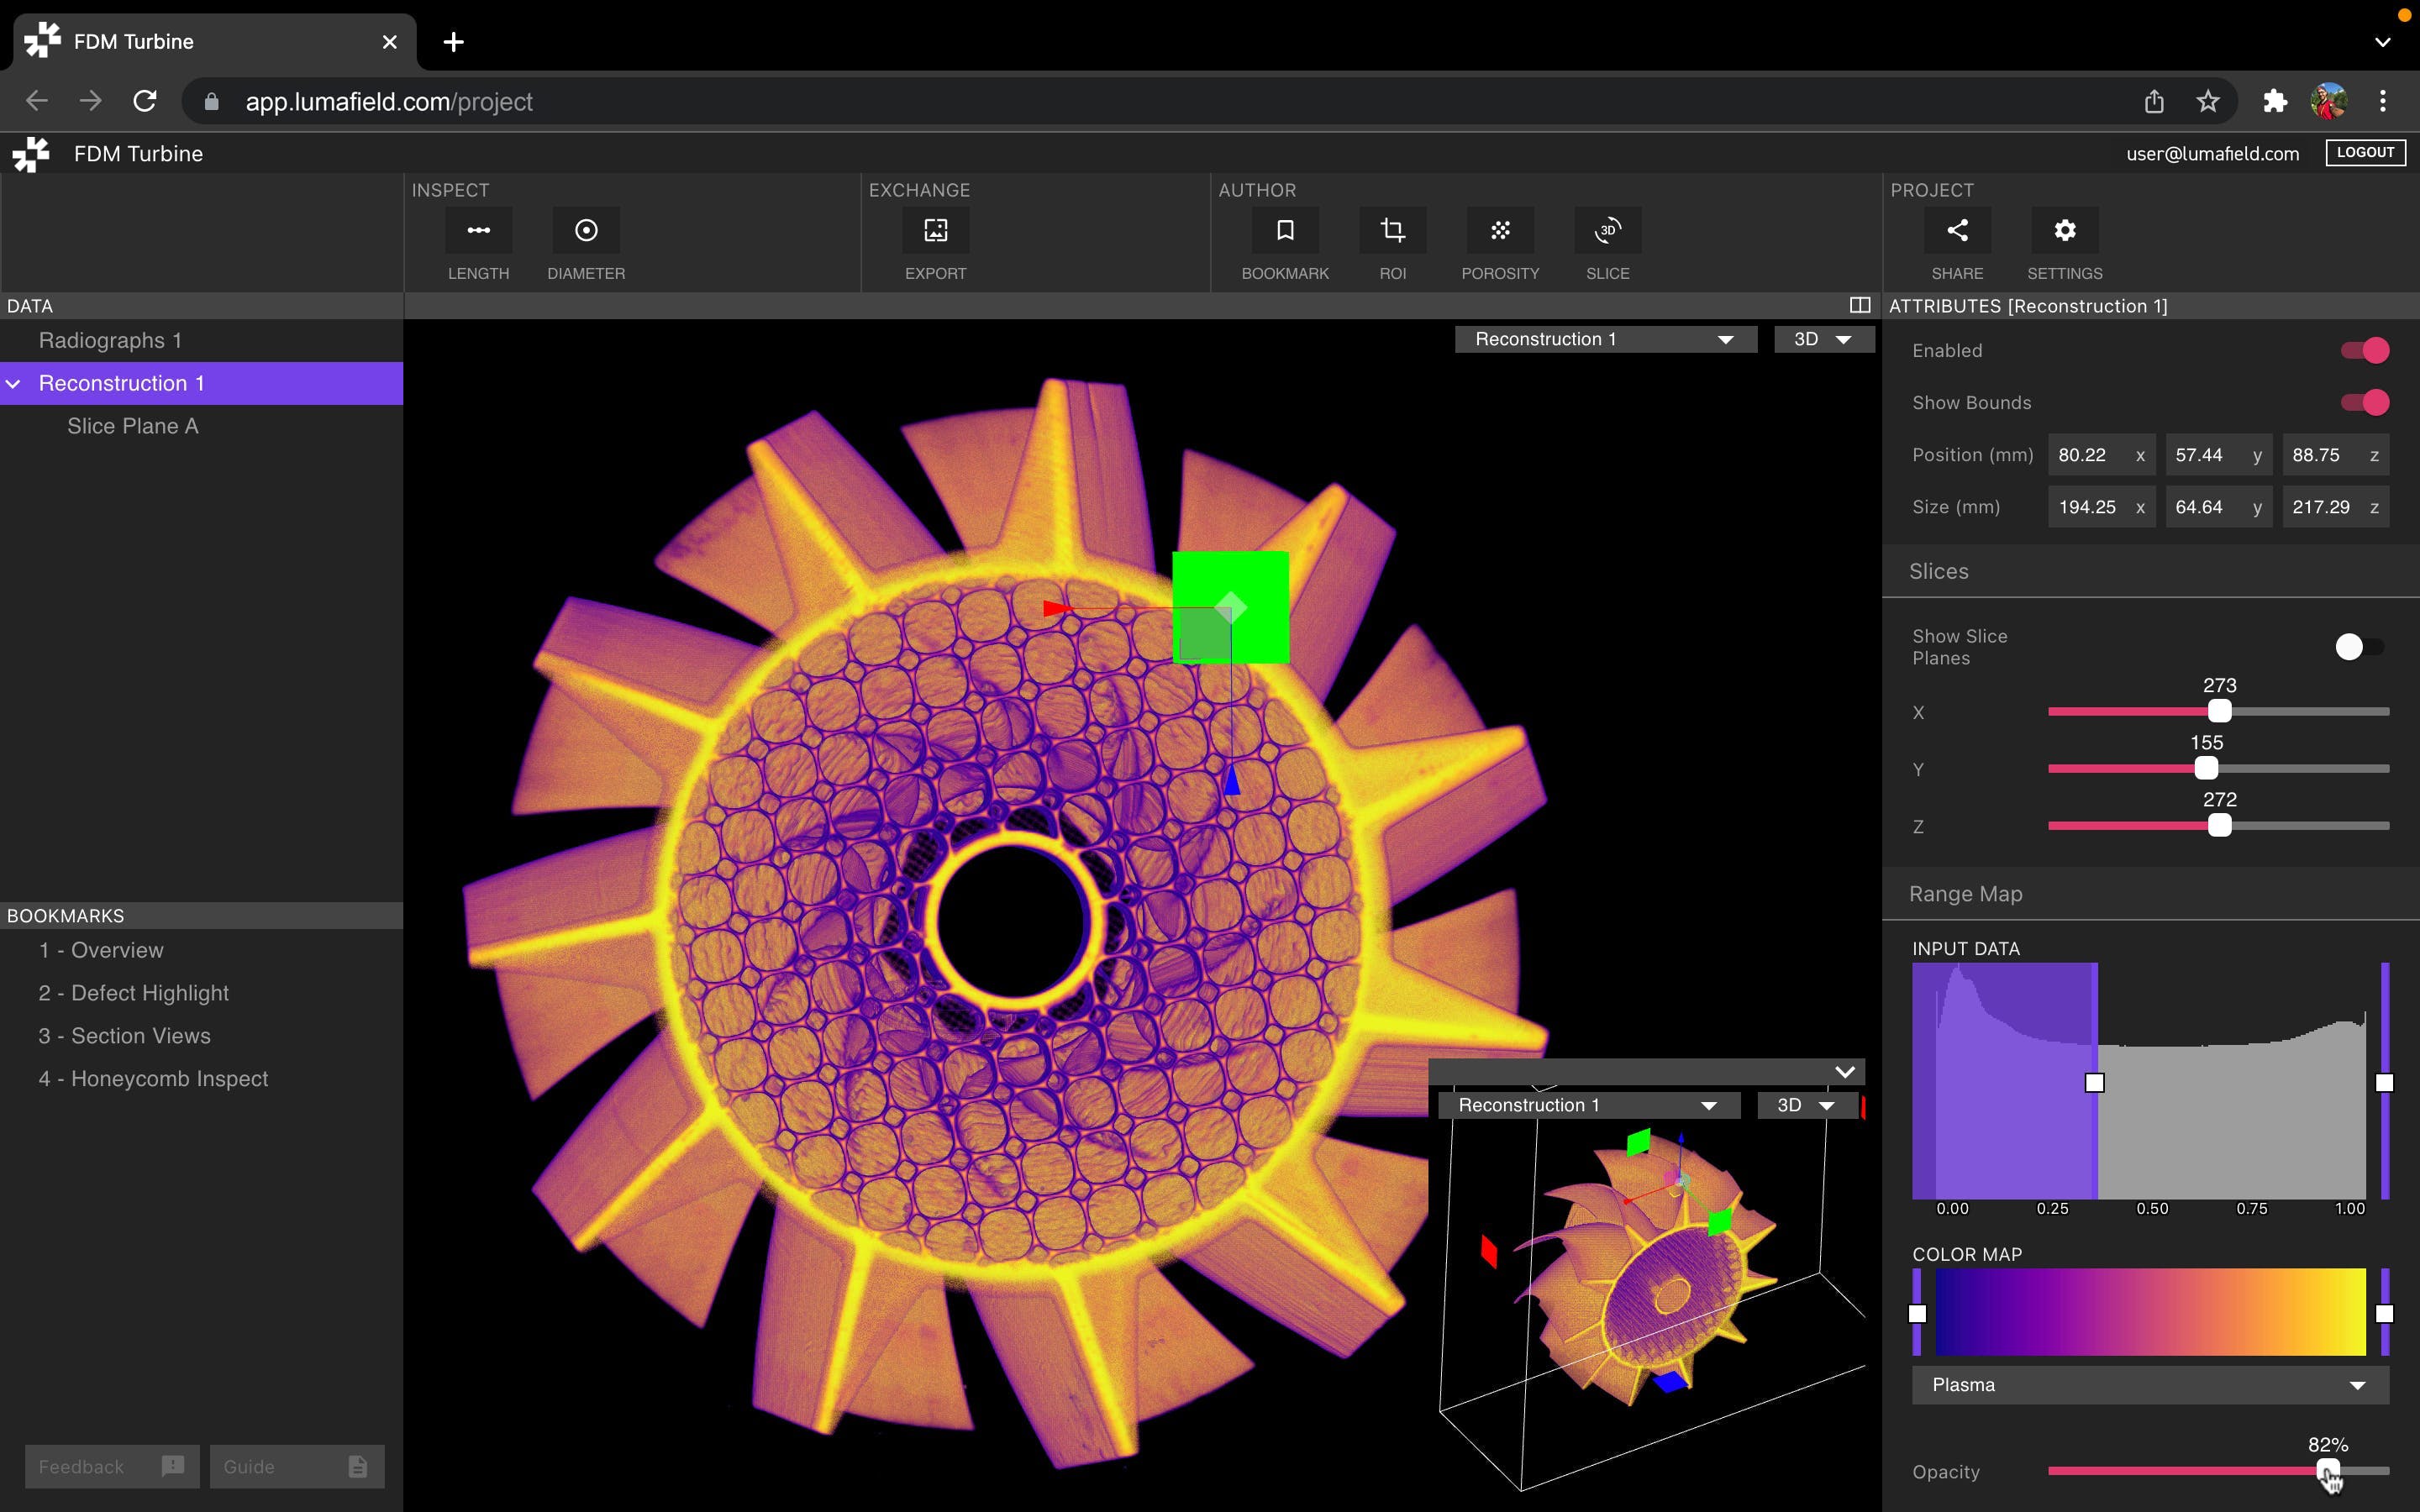Click the user@lumafield.com account text
Viewport: 2420px width, 1512px height.
(2212, 154)
